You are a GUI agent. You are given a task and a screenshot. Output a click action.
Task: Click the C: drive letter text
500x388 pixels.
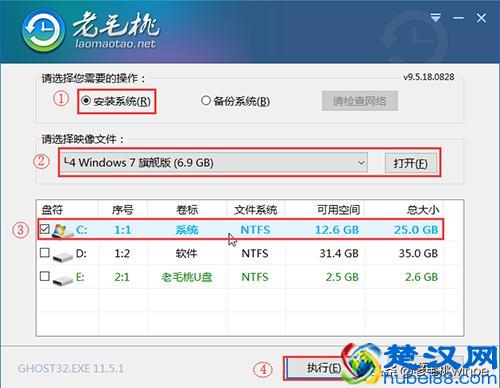coord(82,230)
